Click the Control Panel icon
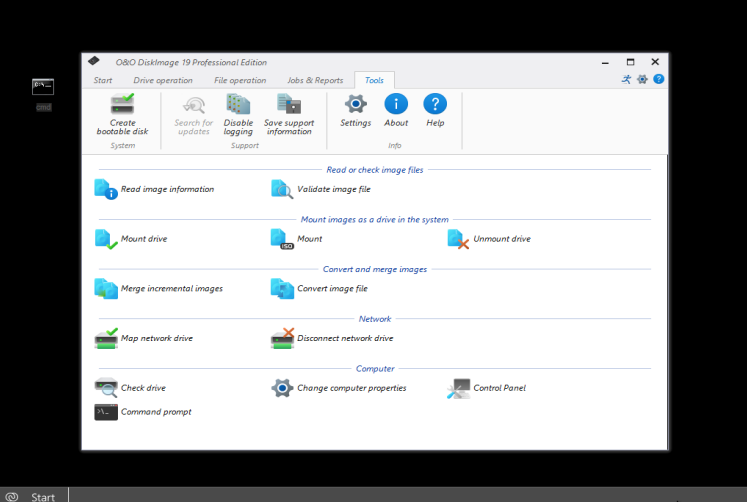Image resolution: width=747 pixels, height=502 pixels. (458, 388)
